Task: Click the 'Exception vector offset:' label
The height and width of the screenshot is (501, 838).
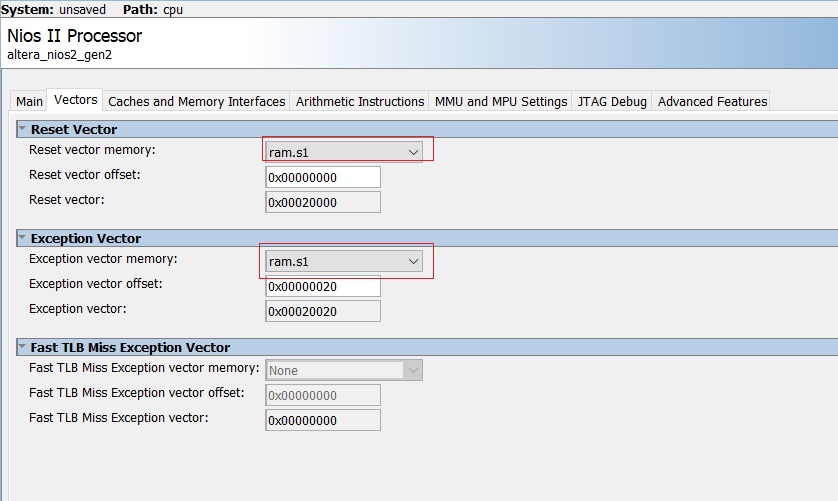Action: 96,284
